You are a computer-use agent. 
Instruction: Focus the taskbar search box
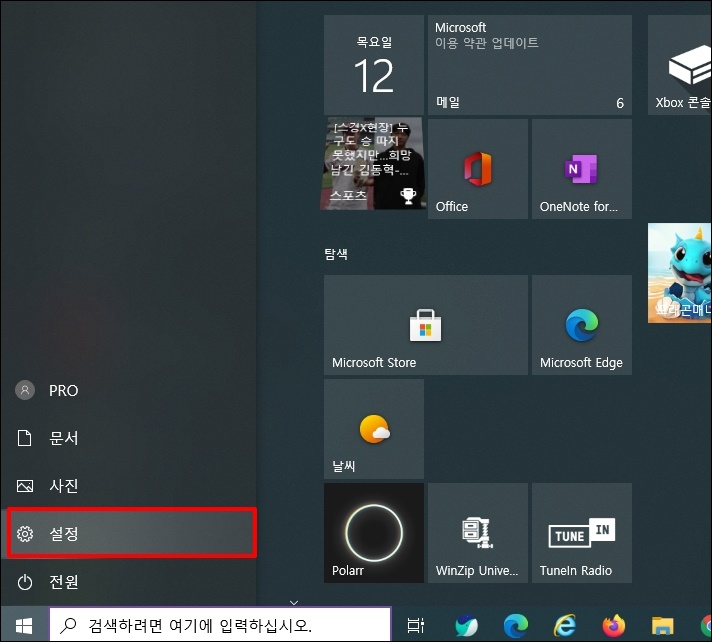[220, 626]
